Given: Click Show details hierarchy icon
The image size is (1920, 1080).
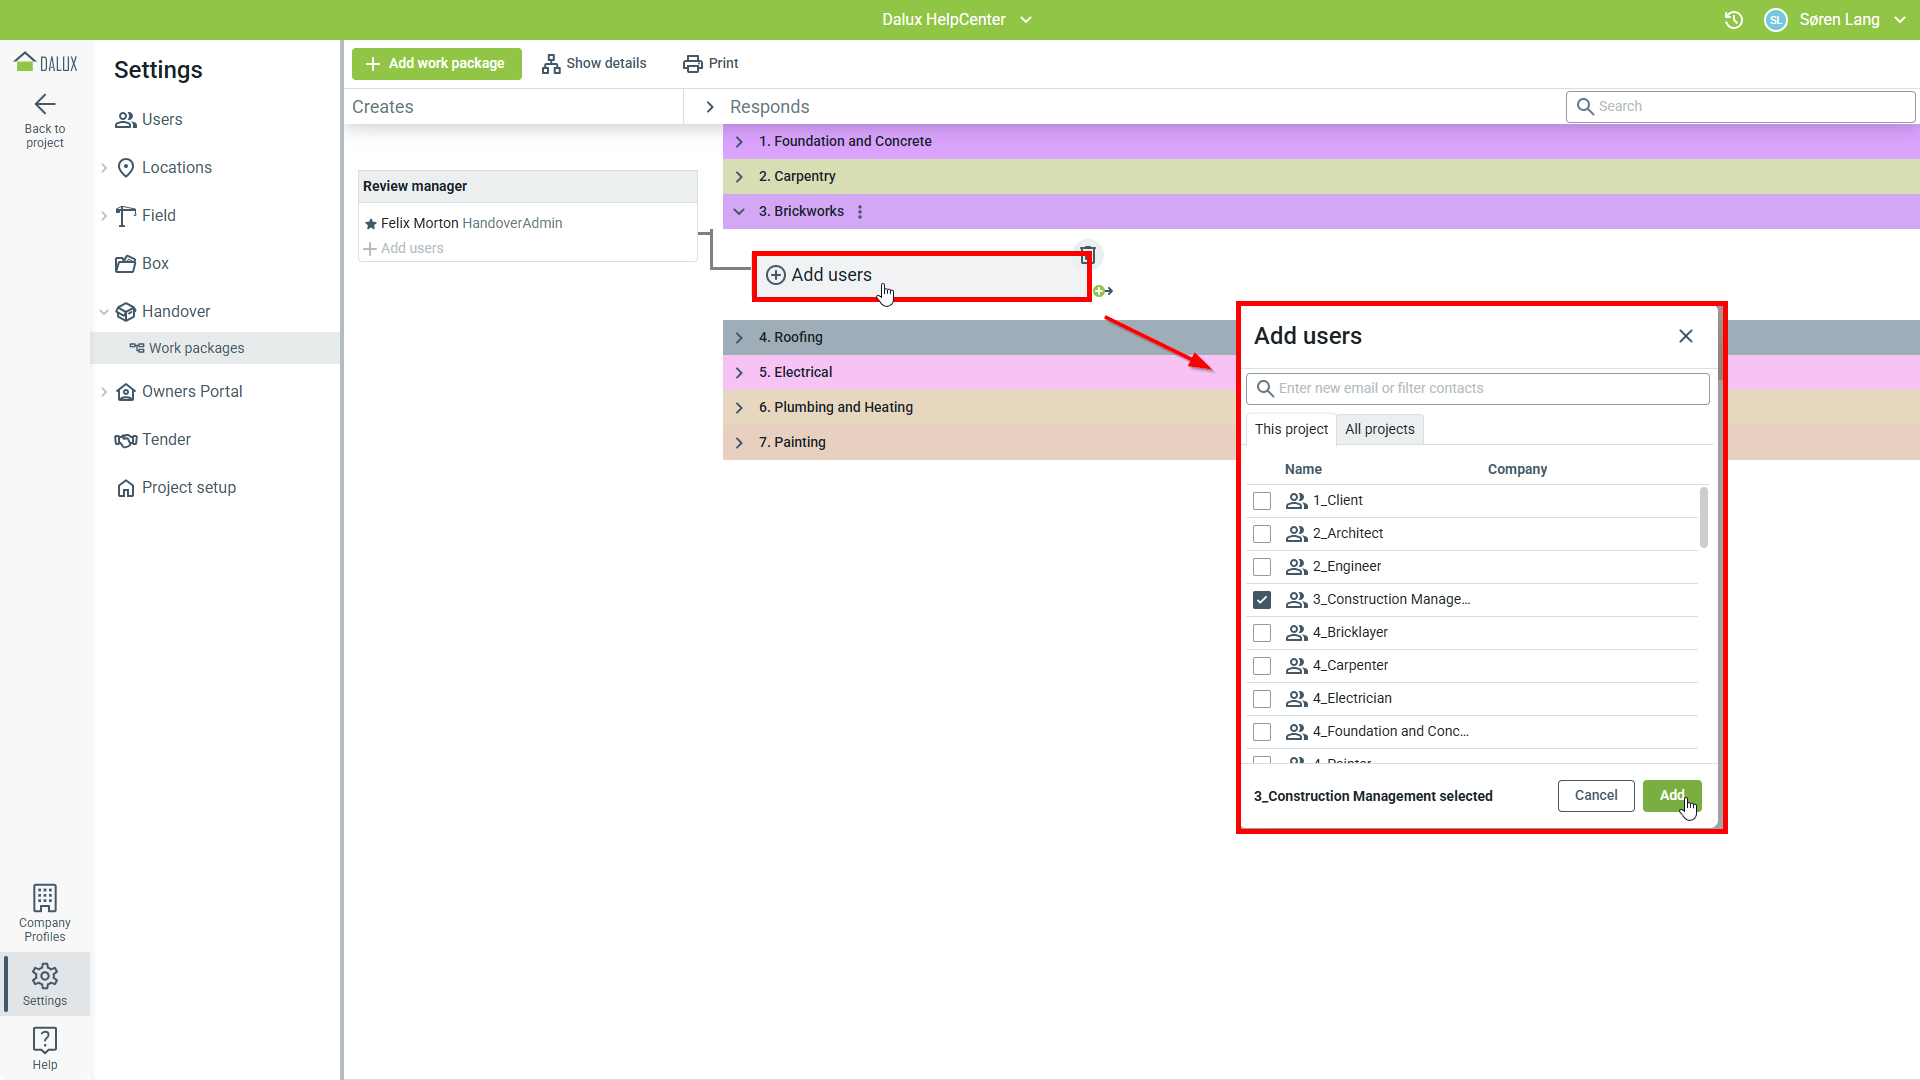Looking at the screenshot, I should [x=551, y=64].
